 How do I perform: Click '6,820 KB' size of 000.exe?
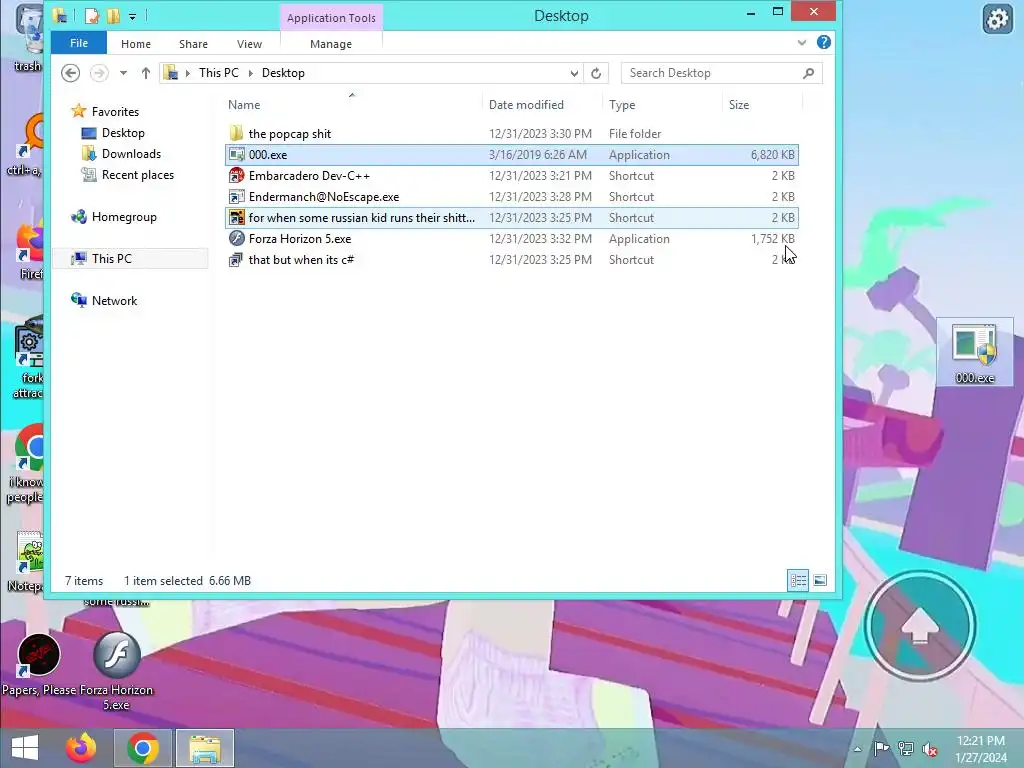point(773,155)
